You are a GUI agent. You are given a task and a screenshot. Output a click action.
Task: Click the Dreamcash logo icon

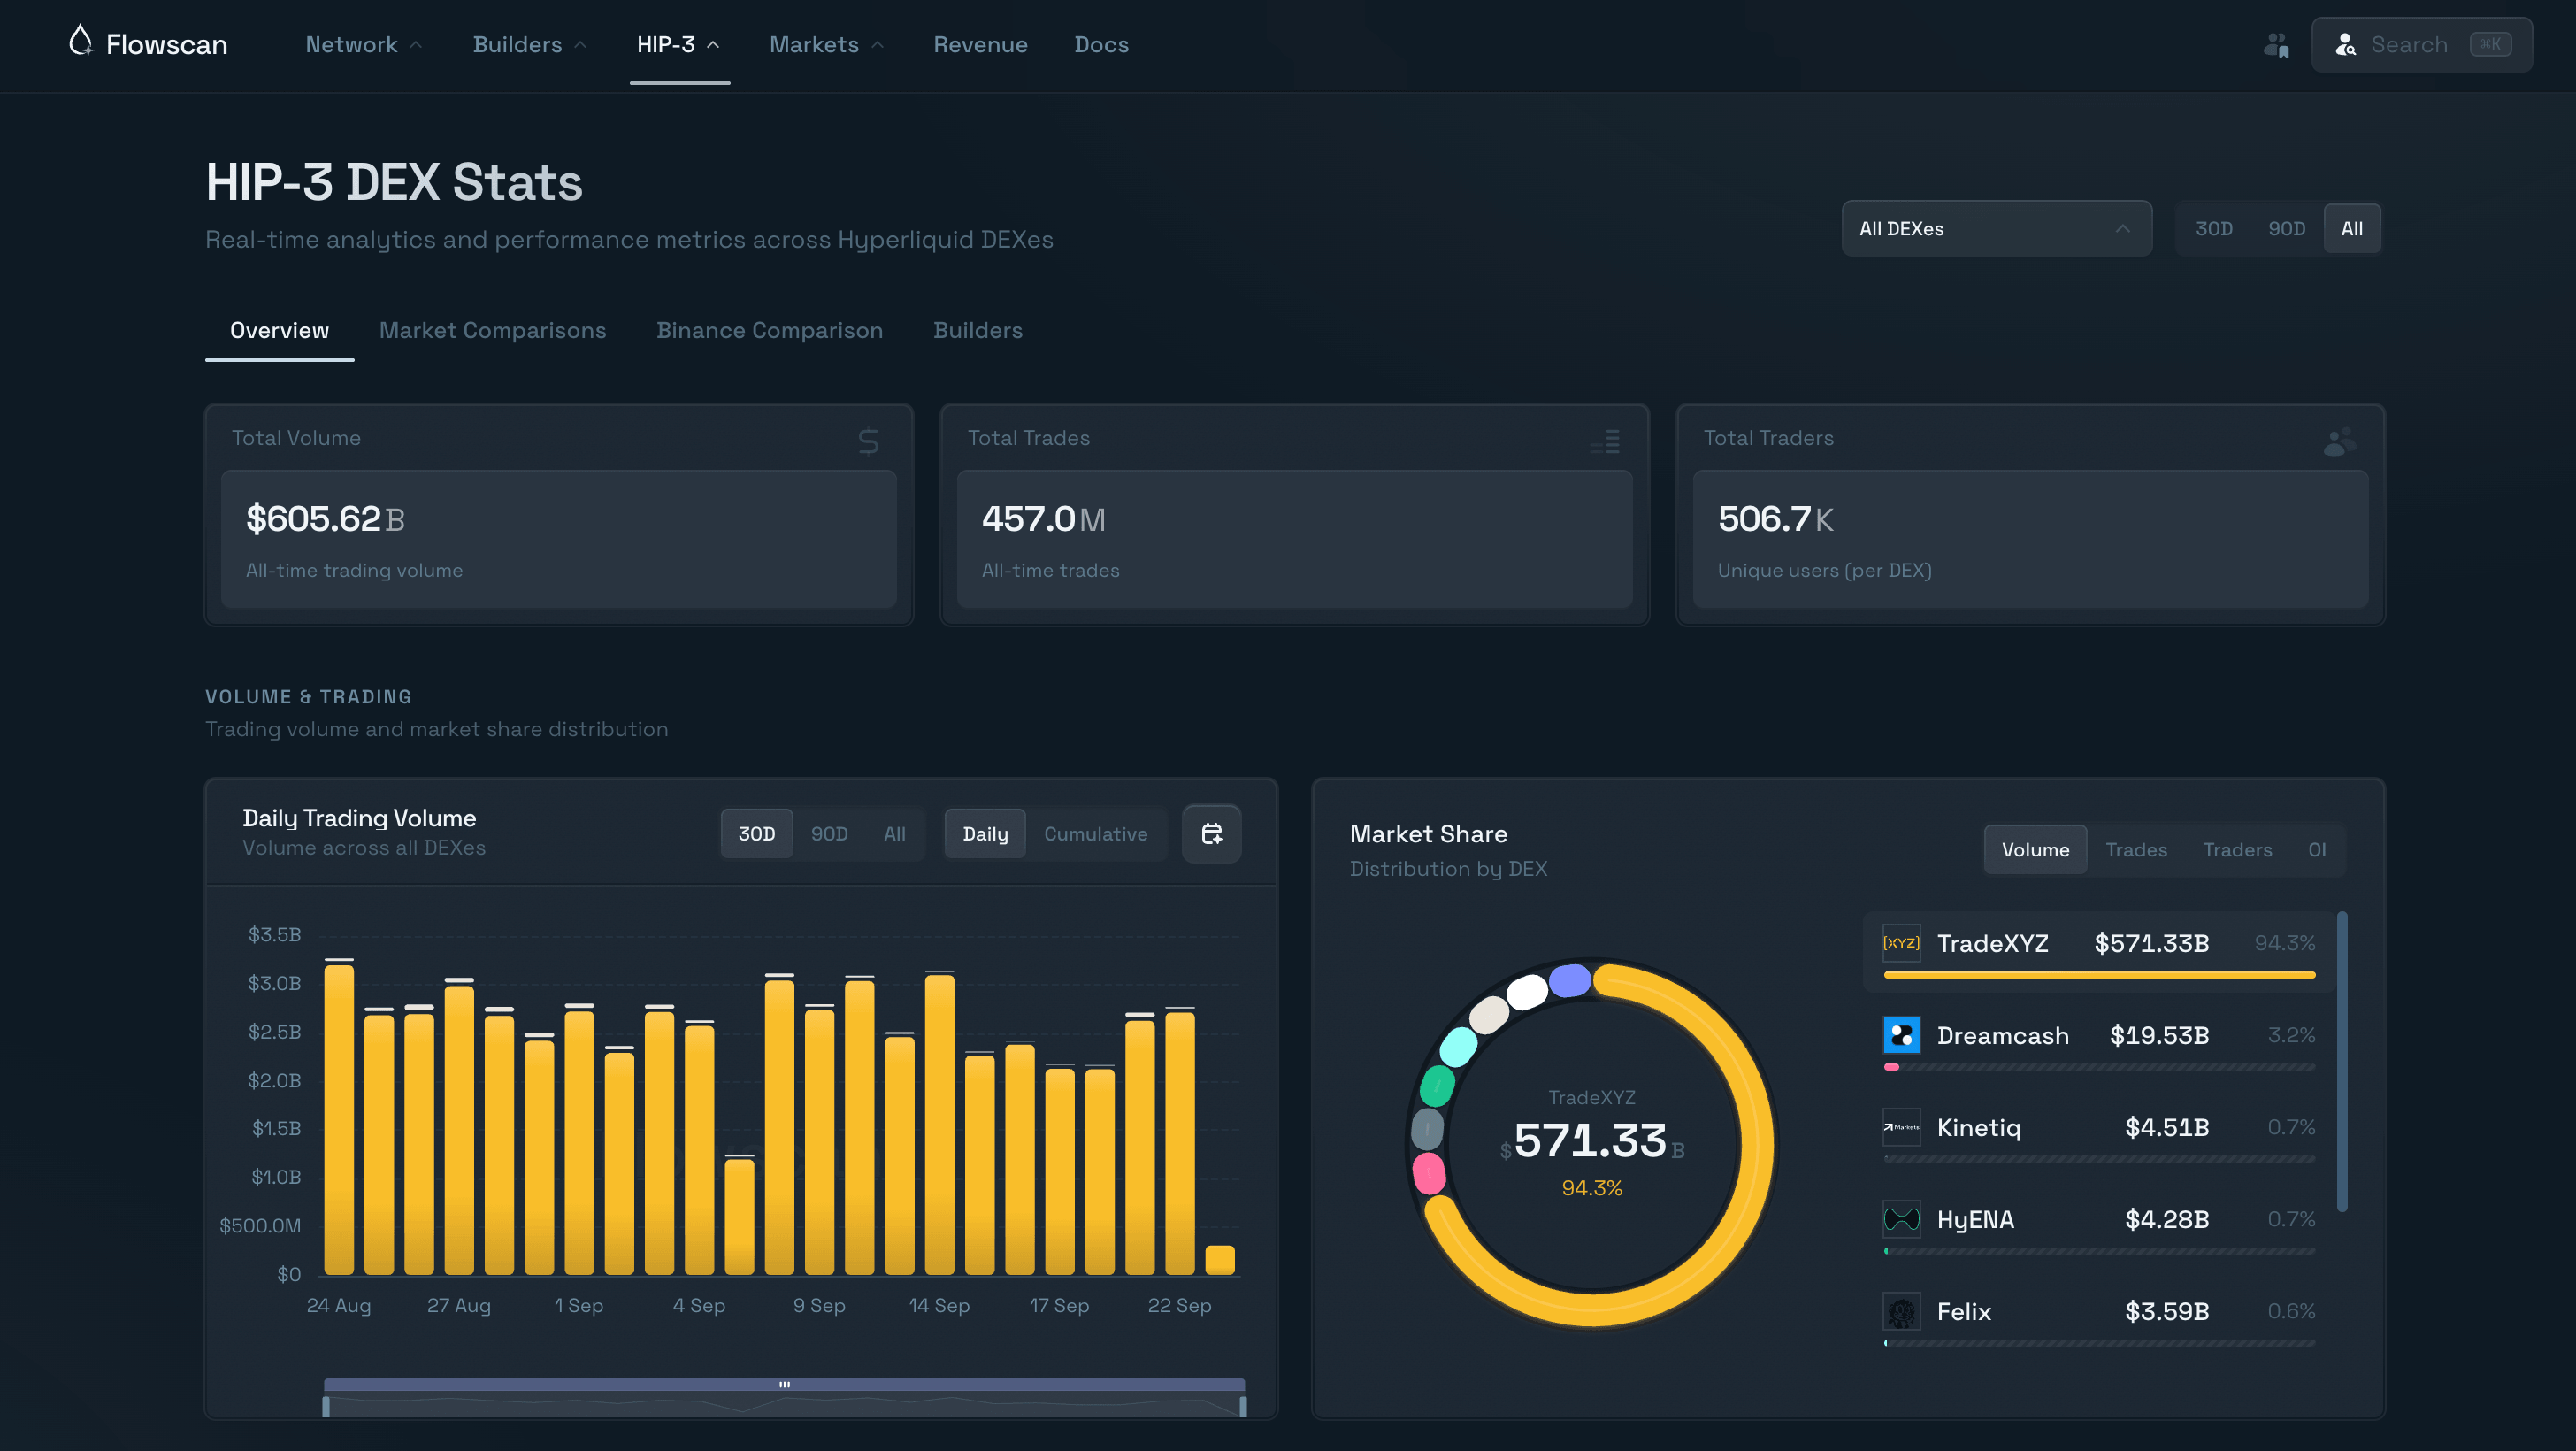(x=1901, y=1035)
